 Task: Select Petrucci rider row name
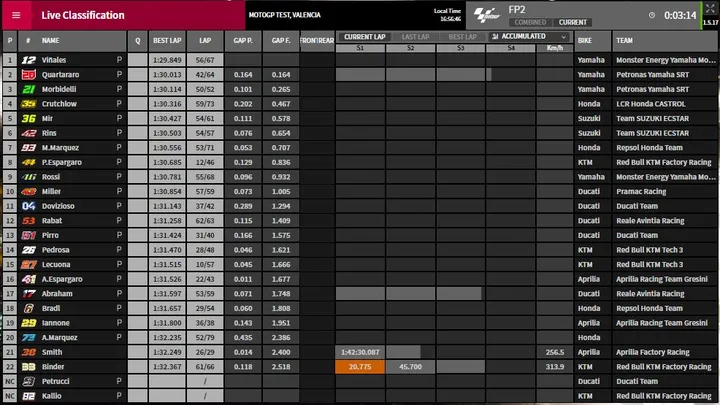click(x=56, y=381)
